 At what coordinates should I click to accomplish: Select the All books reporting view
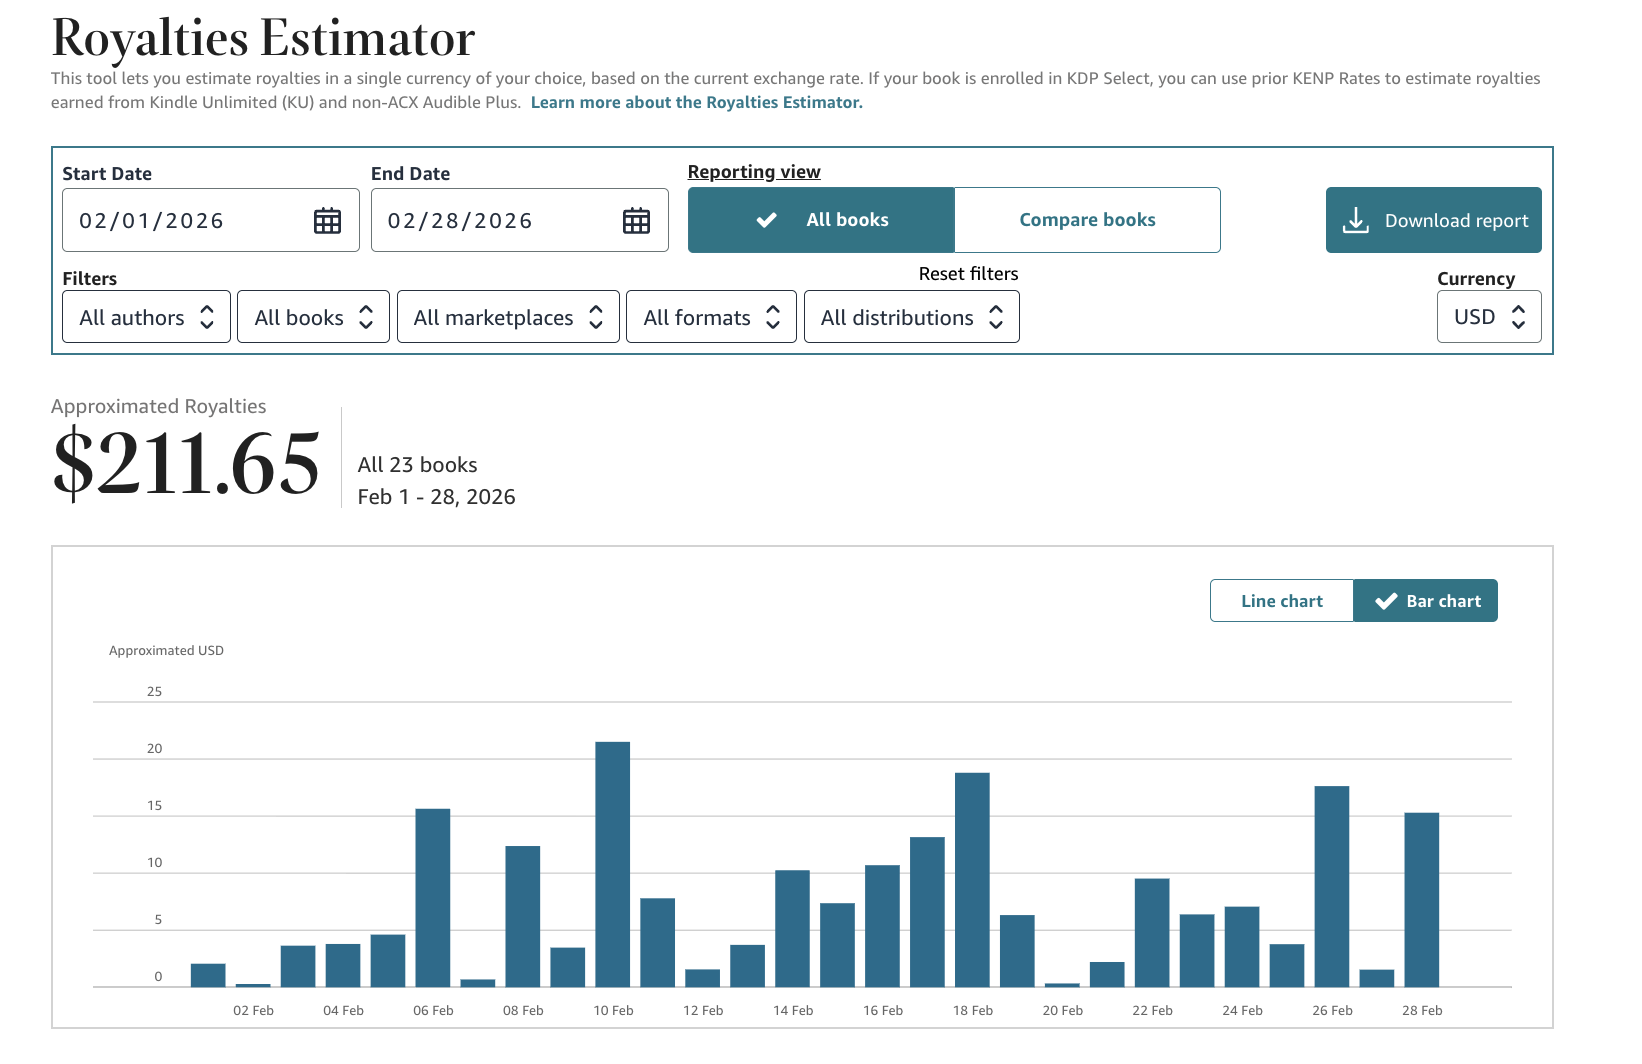[821, 220]
